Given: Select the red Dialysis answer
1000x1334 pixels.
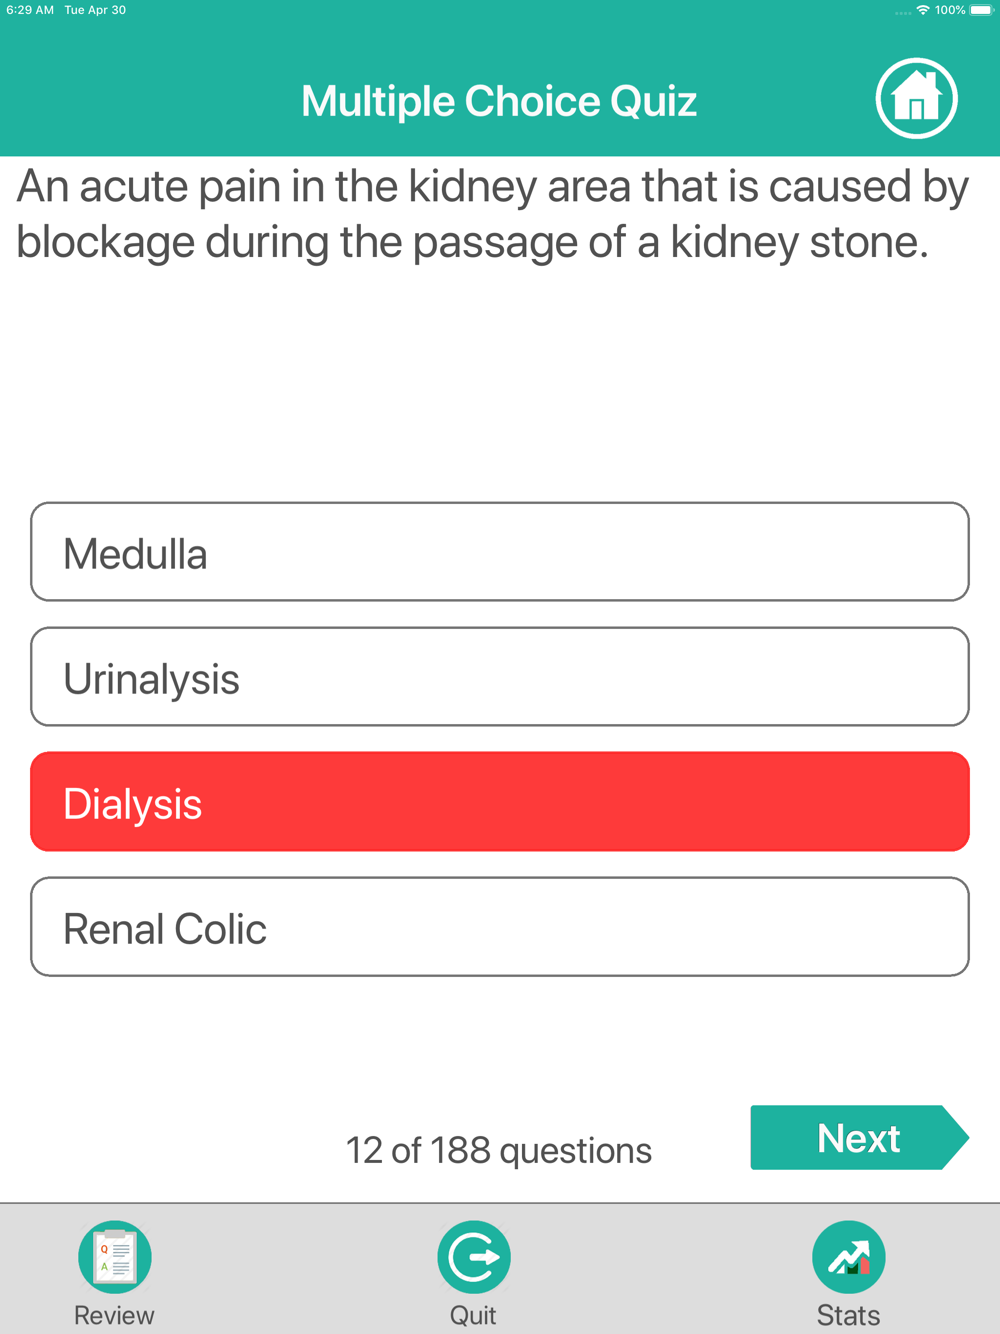Looking at the screenshot, I should tap(500, 802).
